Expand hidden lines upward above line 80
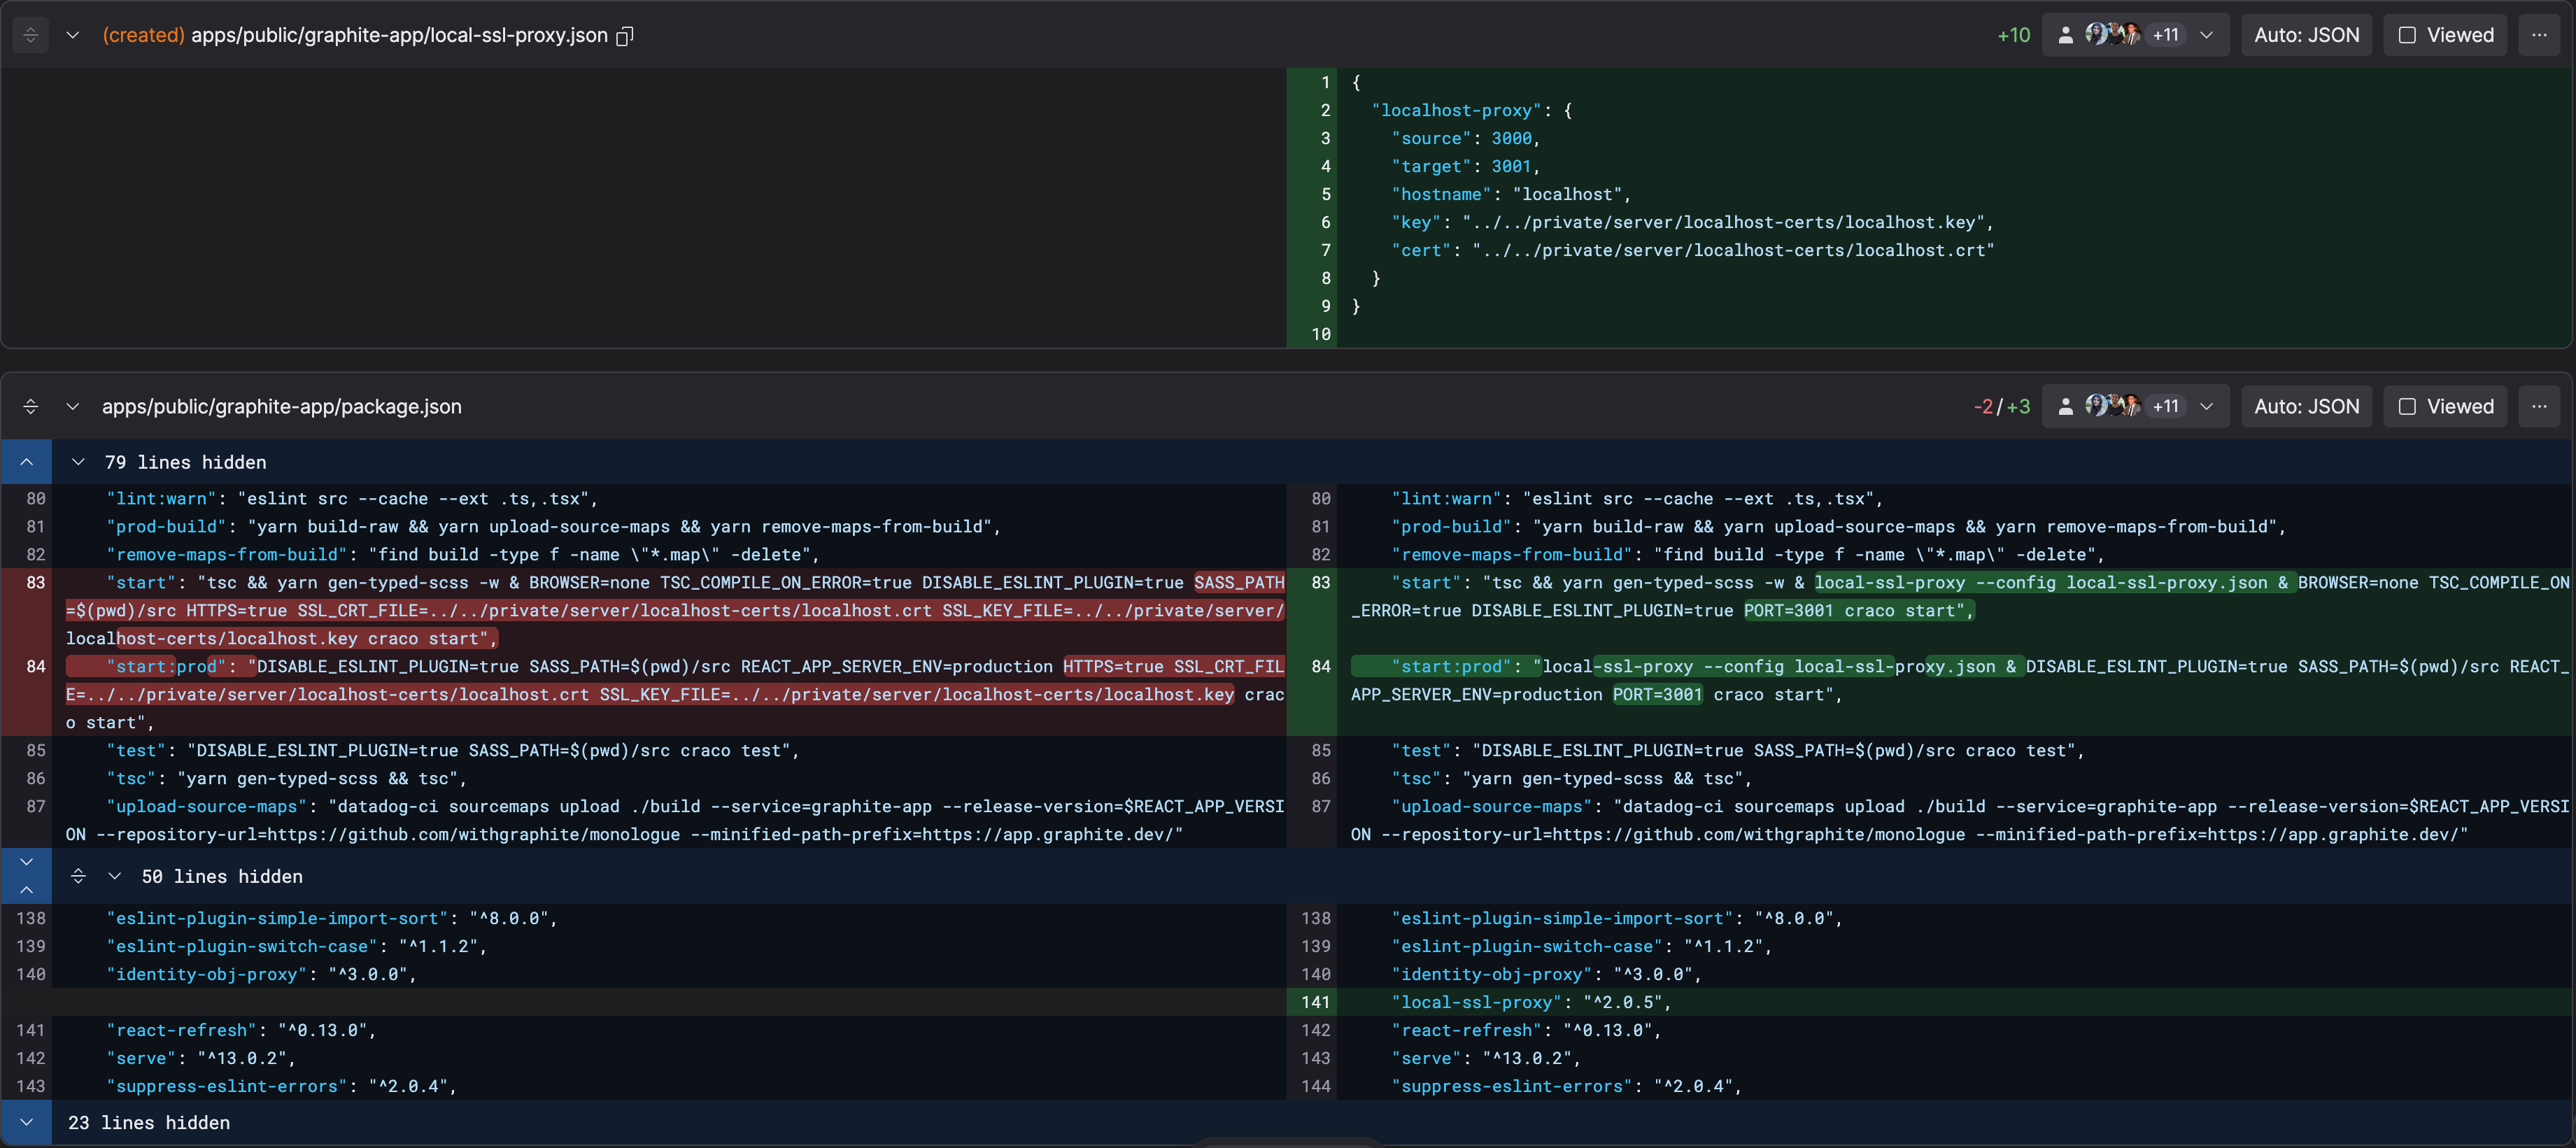2576x1148 pixels. coord(27,462)
